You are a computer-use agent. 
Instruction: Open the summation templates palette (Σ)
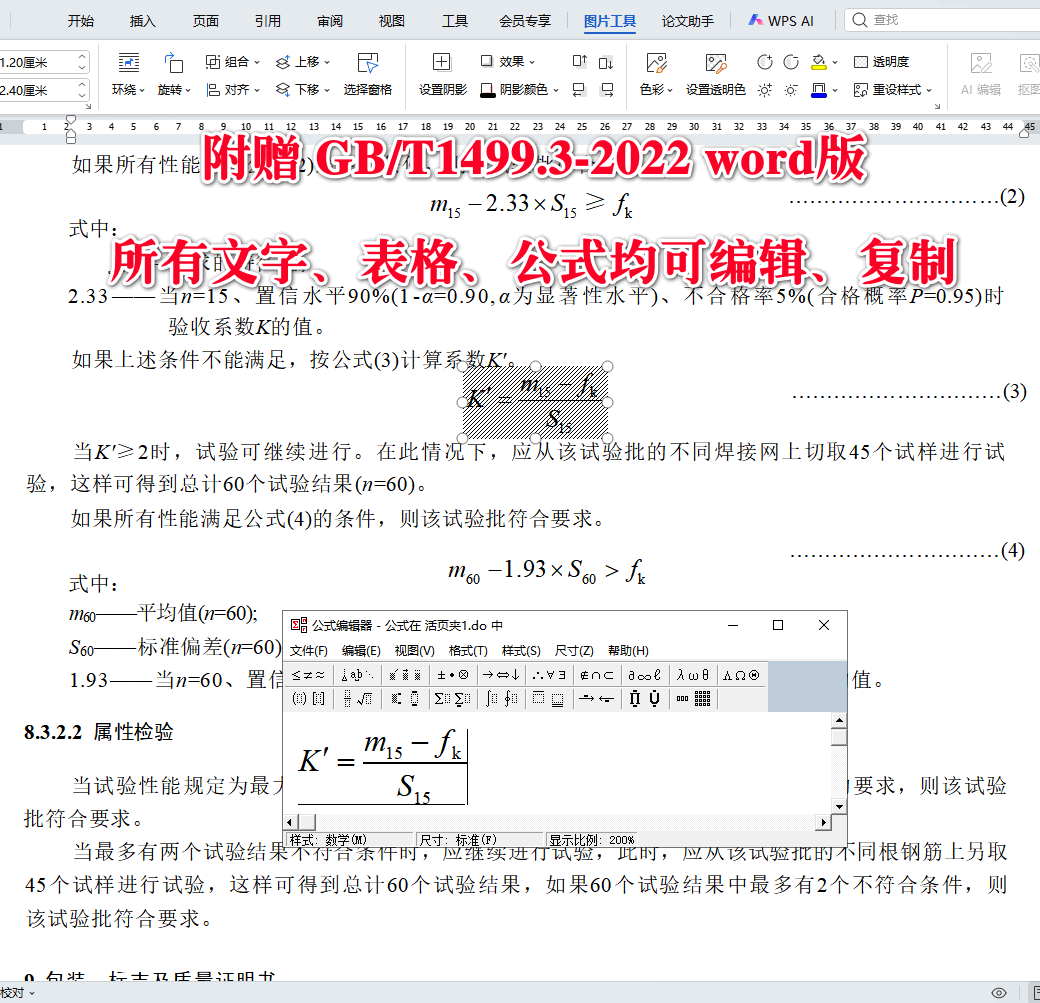tap(452, 699)
